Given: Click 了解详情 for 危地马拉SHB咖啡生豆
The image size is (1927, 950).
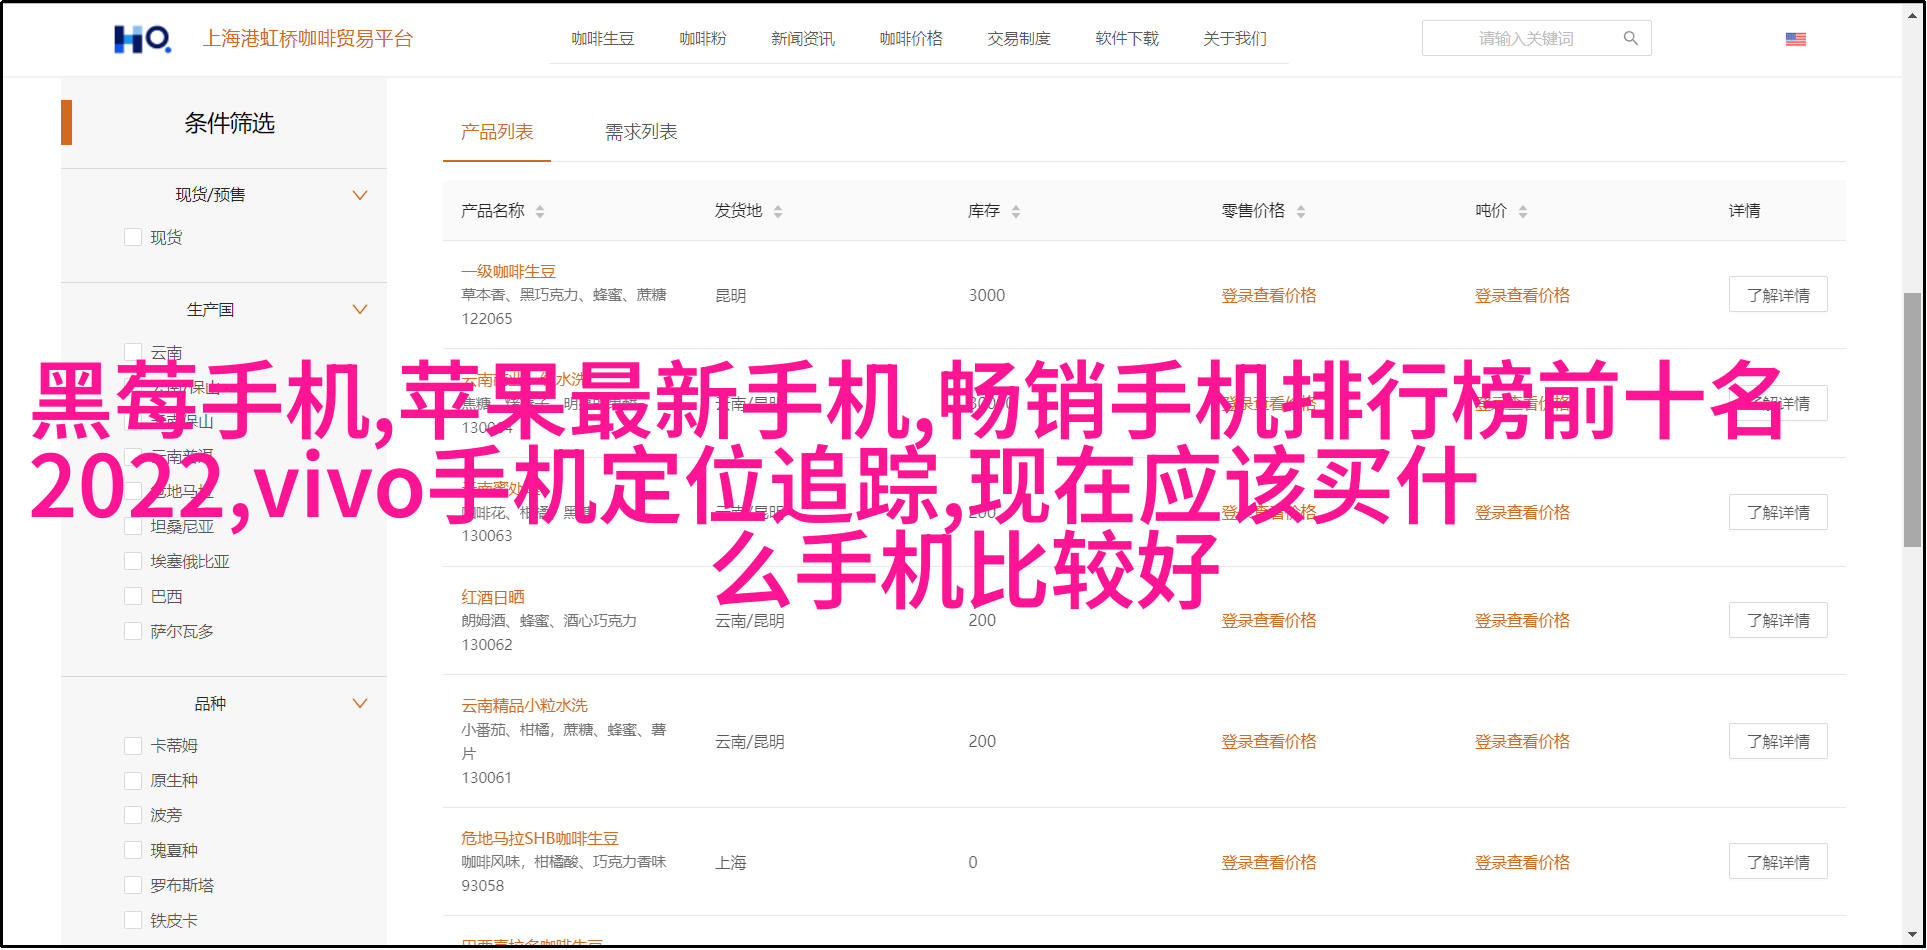Looking at the screenshot, I should pos(1778,862).
